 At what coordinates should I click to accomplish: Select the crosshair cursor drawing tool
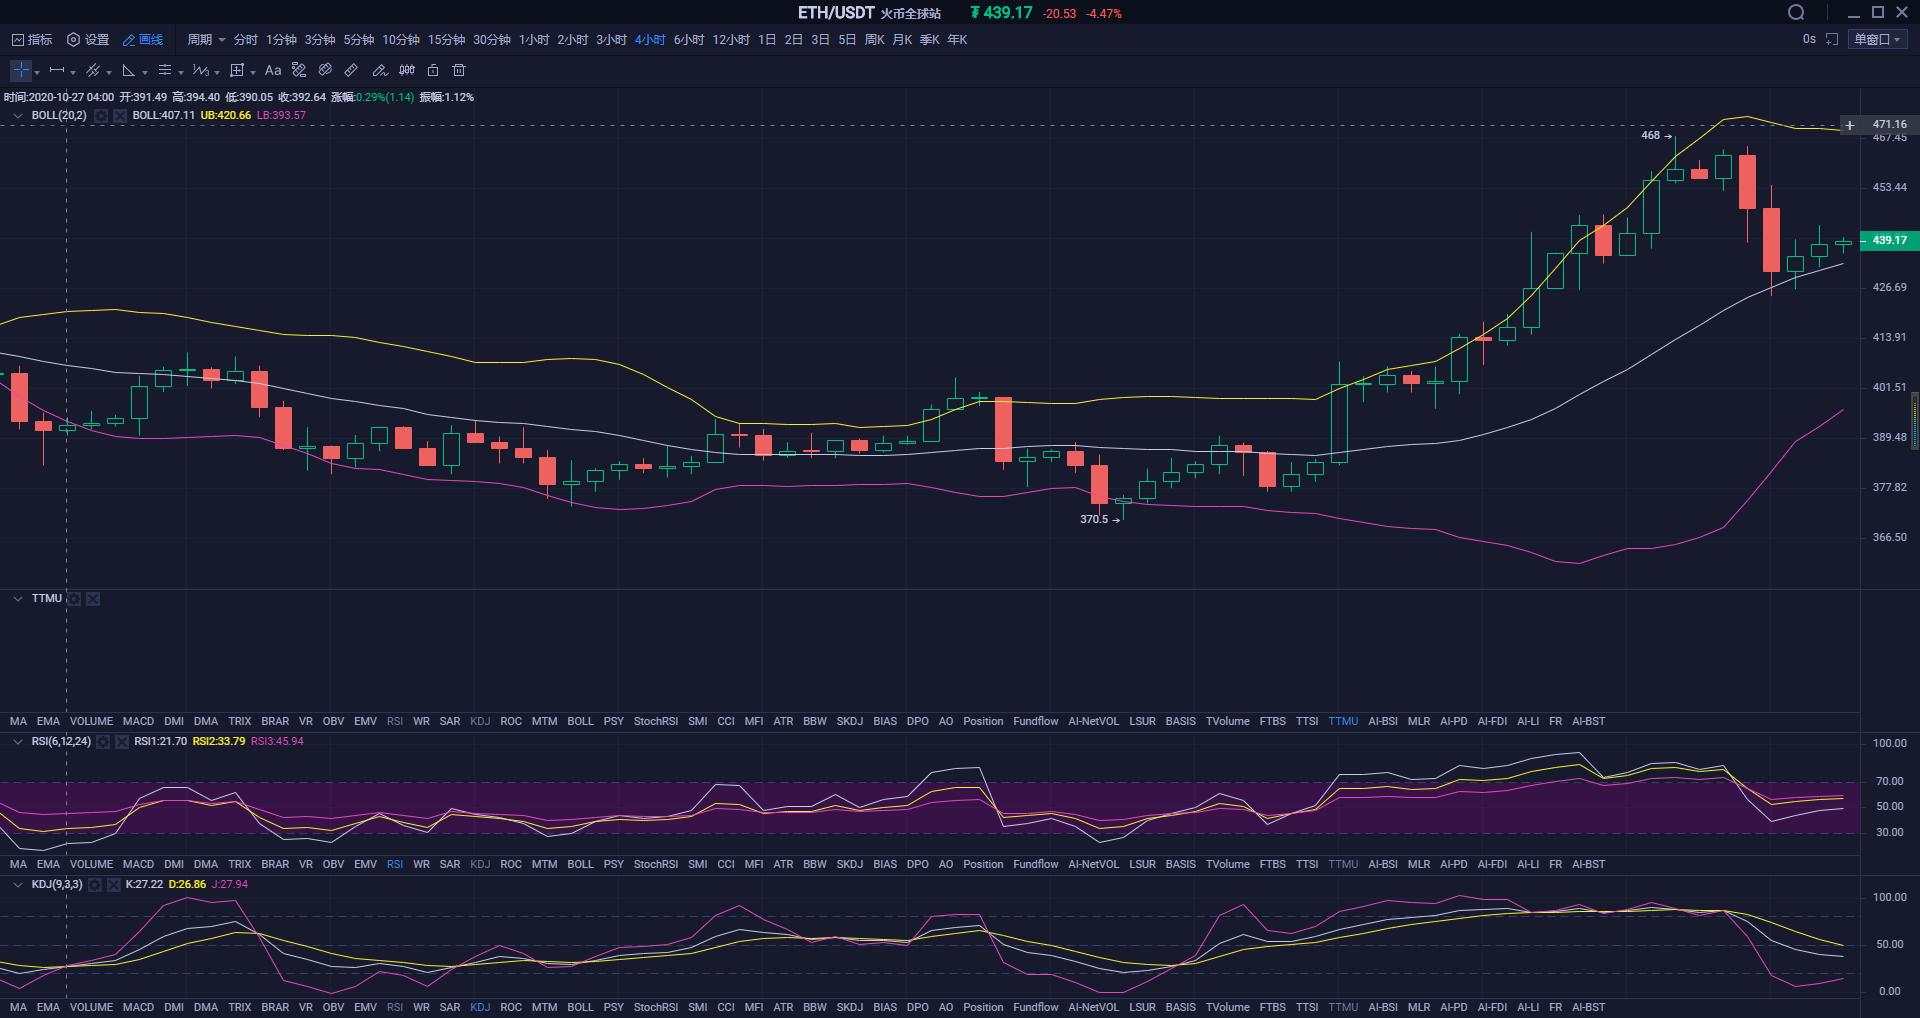[21, 71]
